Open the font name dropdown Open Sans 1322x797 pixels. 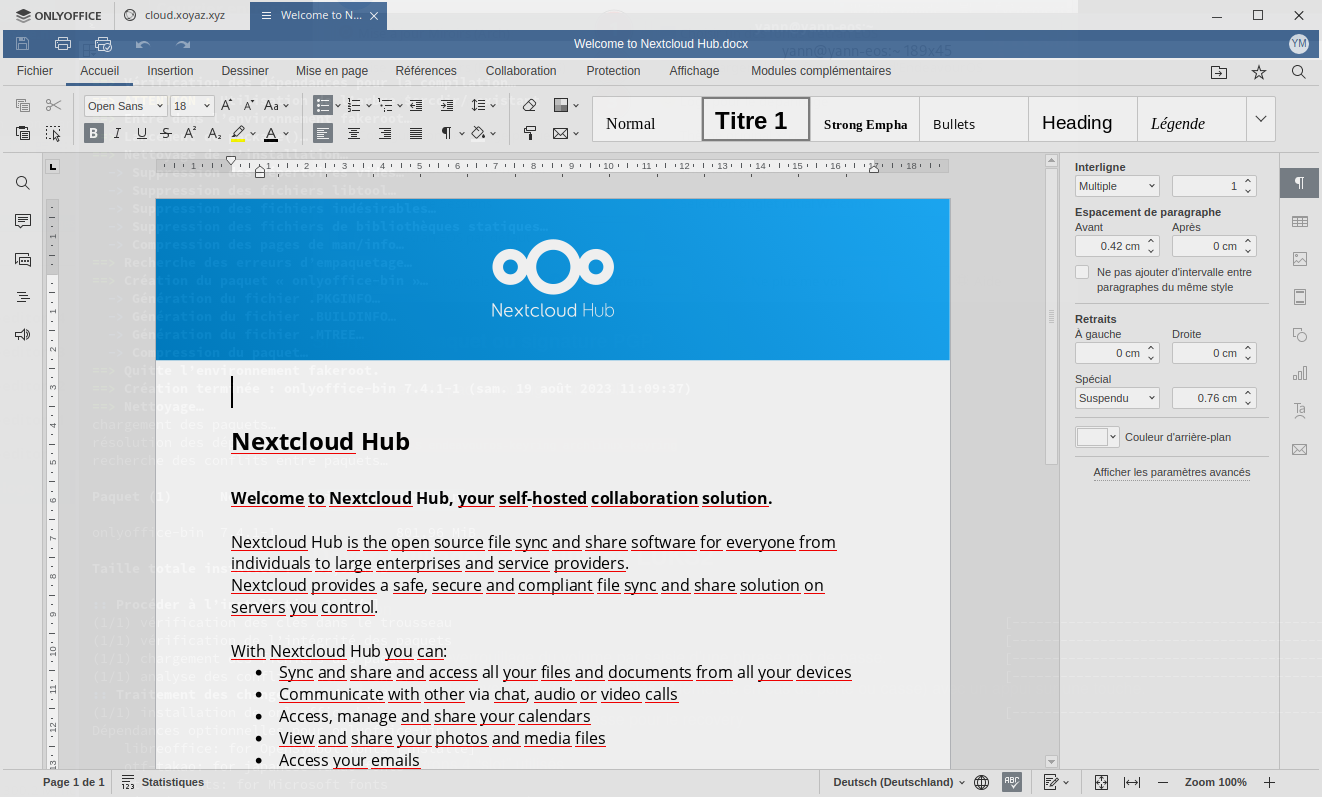pyautogui.click(x=126, y=106)
